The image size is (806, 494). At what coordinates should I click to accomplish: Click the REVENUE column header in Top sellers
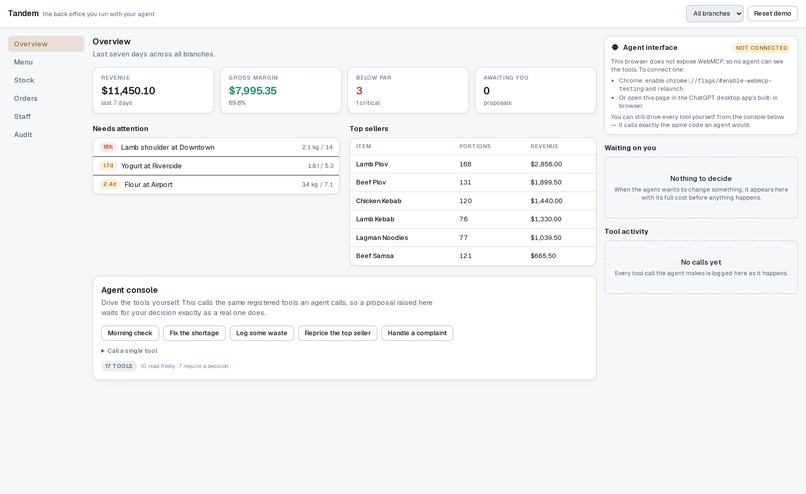tap(544, 146)
